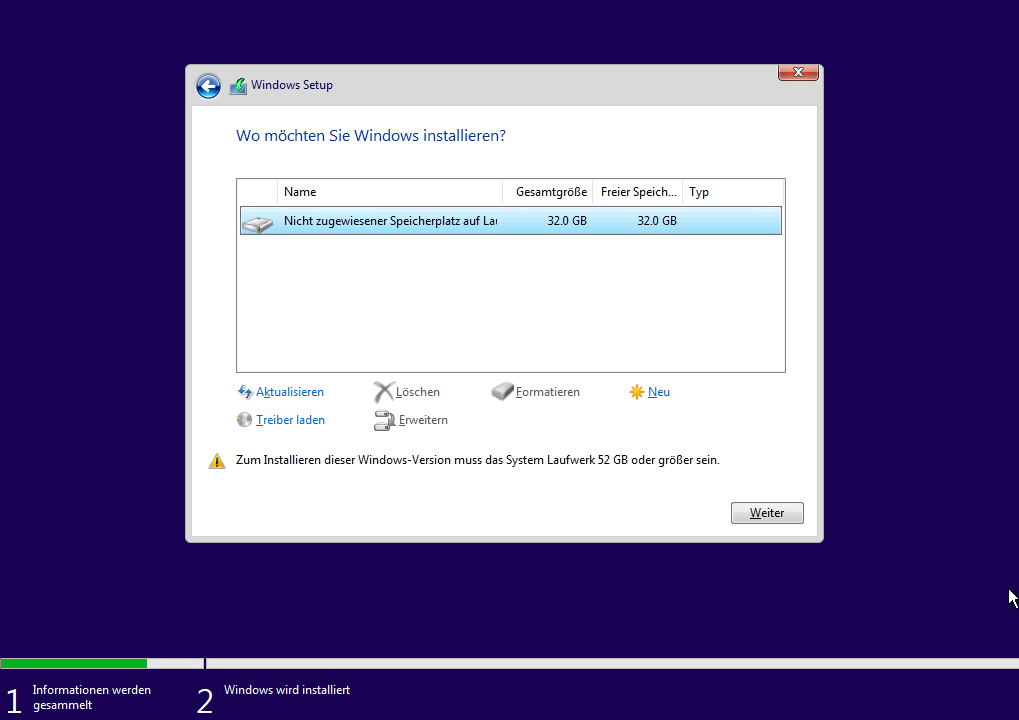The height and width of the screenshot is (720, 1019).
Task: Go back using the blue arrow button
Action: click(208, 86)
